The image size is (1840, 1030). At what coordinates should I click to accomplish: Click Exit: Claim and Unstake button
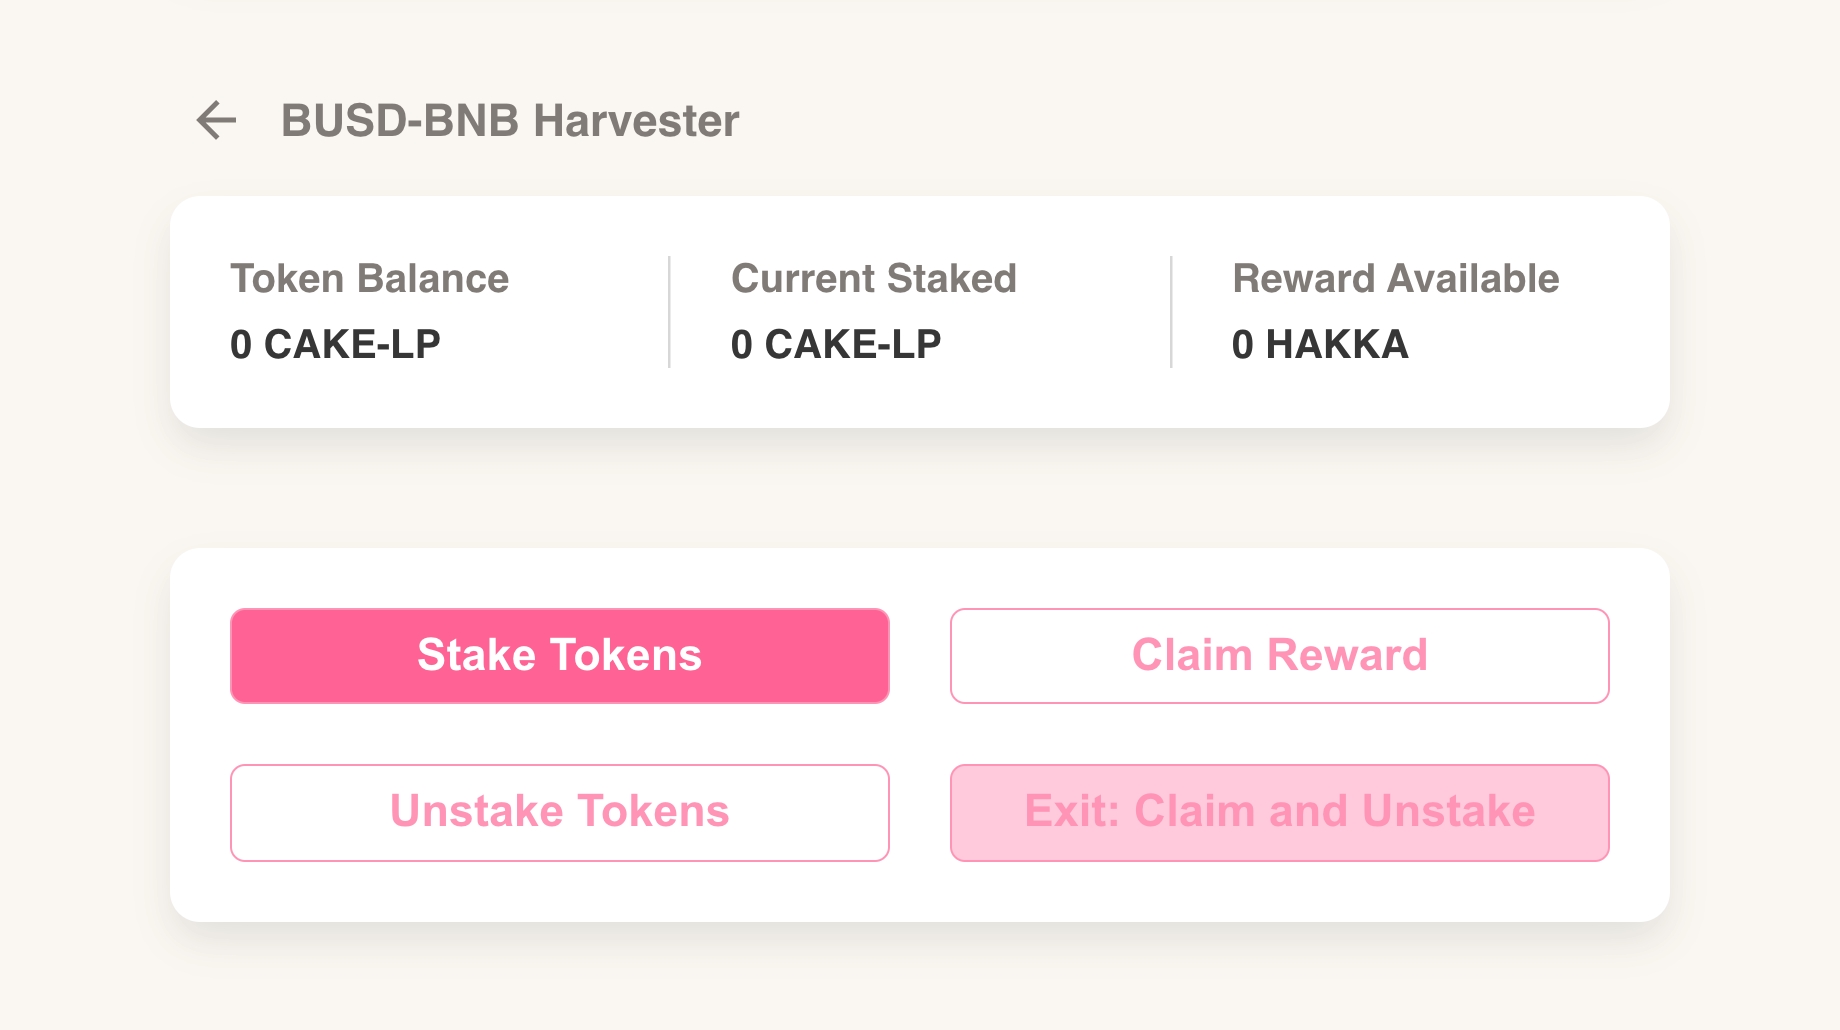click(x=1279, y=812)
